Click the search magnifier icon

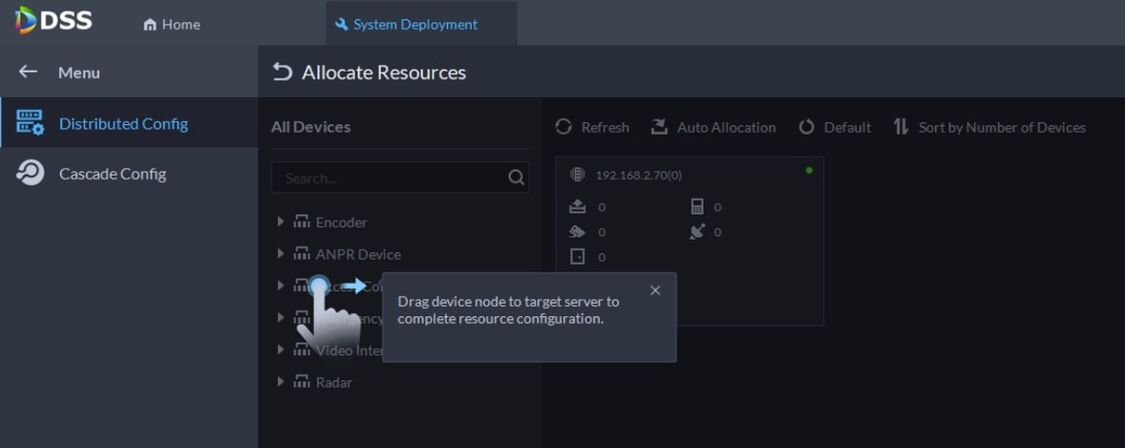(516, 178)
